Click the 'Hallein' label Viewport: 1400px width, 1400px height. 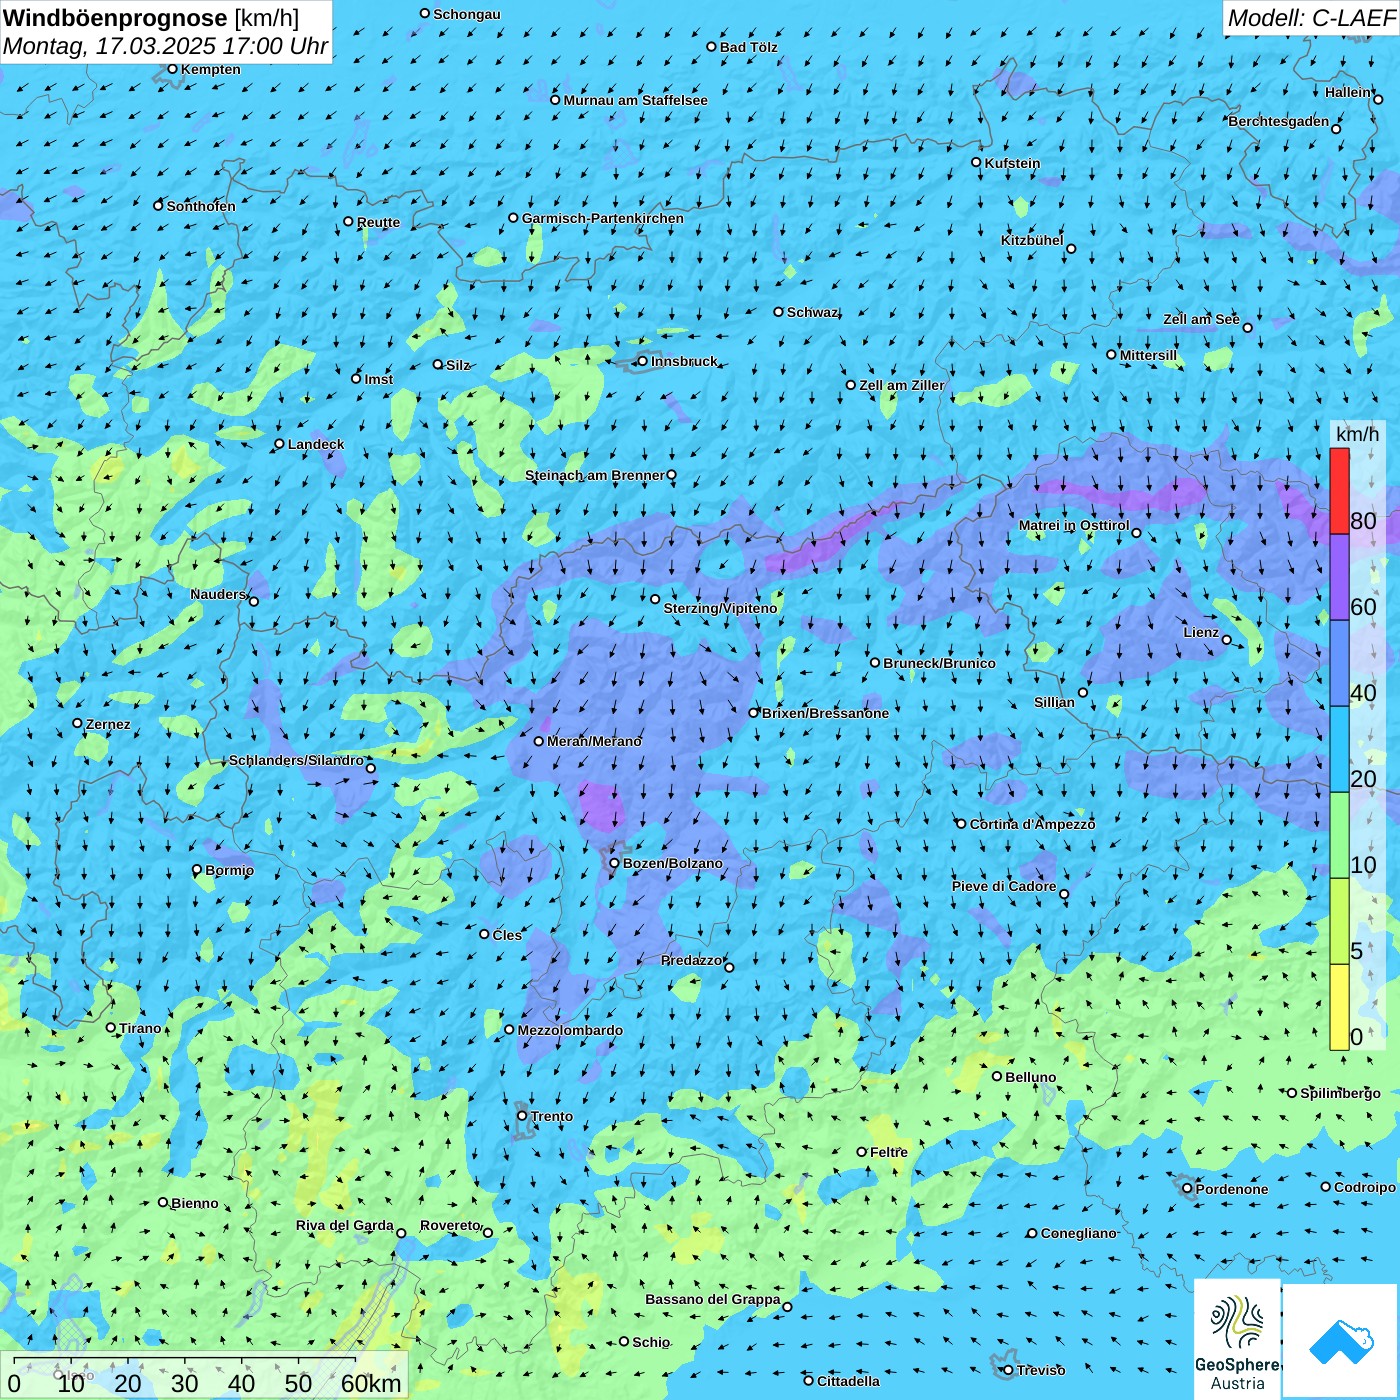[1348, 92]
